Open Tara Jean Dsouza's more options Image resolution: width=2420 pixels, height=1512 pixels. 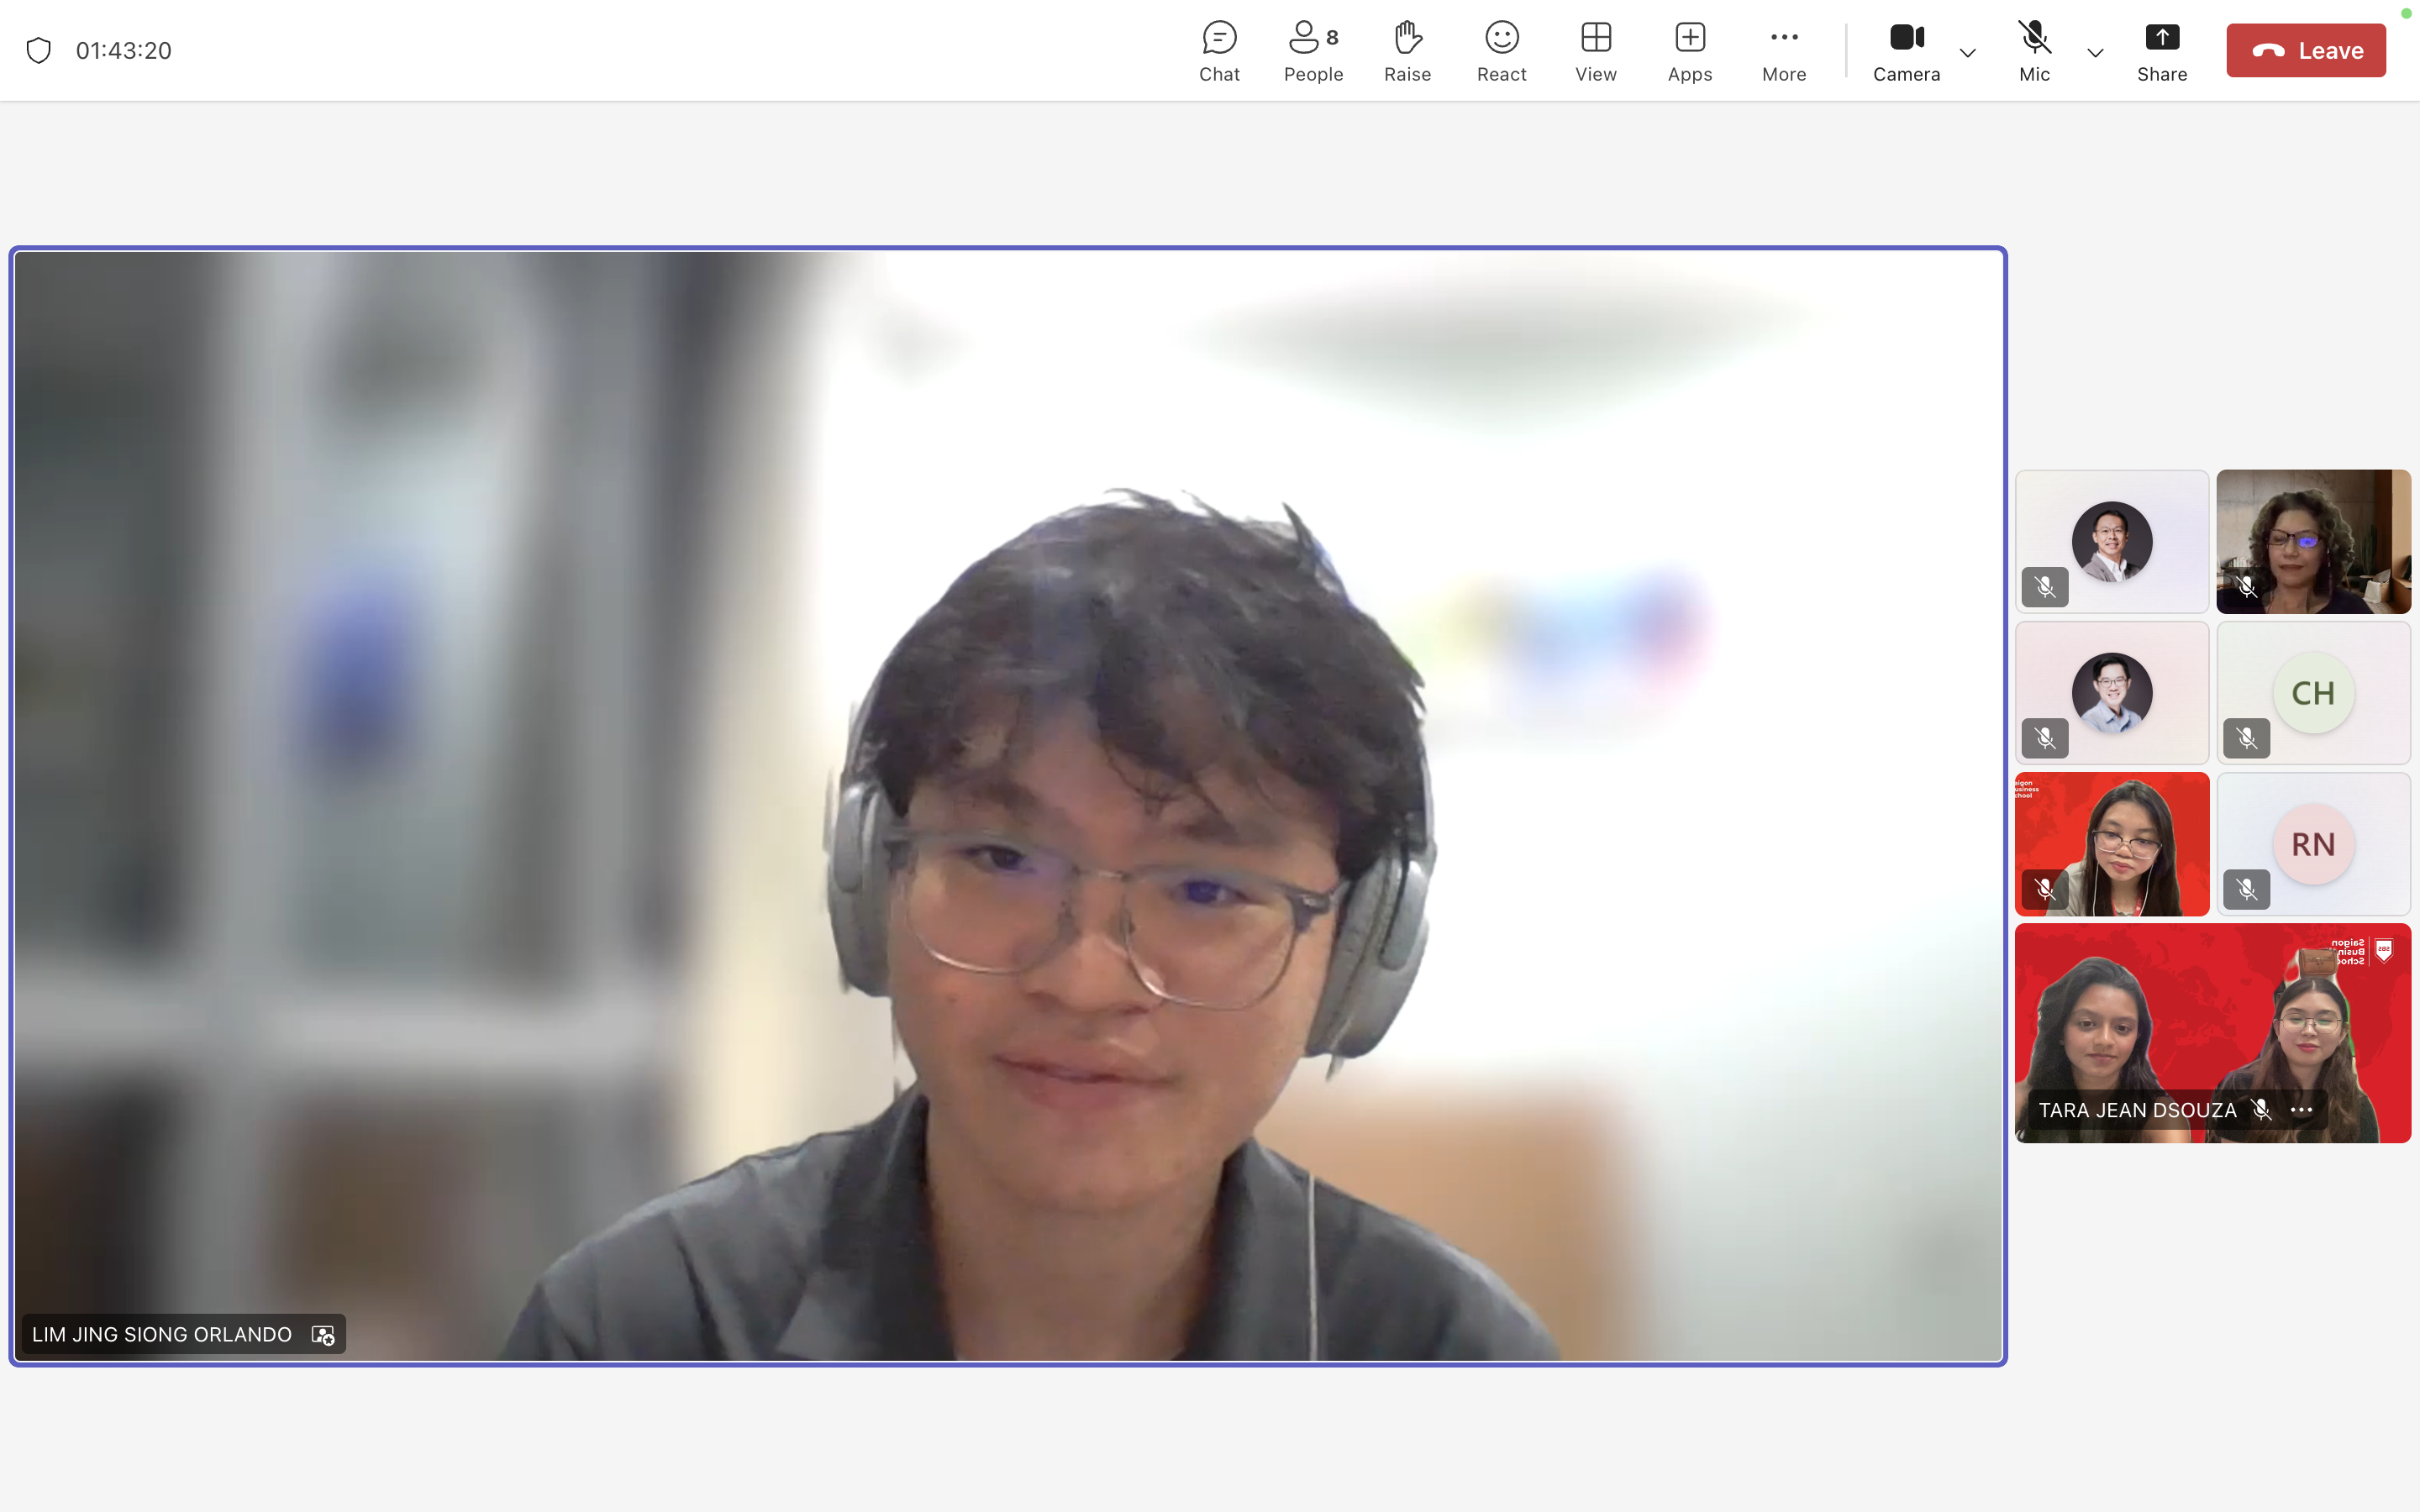point(2301,1110)
